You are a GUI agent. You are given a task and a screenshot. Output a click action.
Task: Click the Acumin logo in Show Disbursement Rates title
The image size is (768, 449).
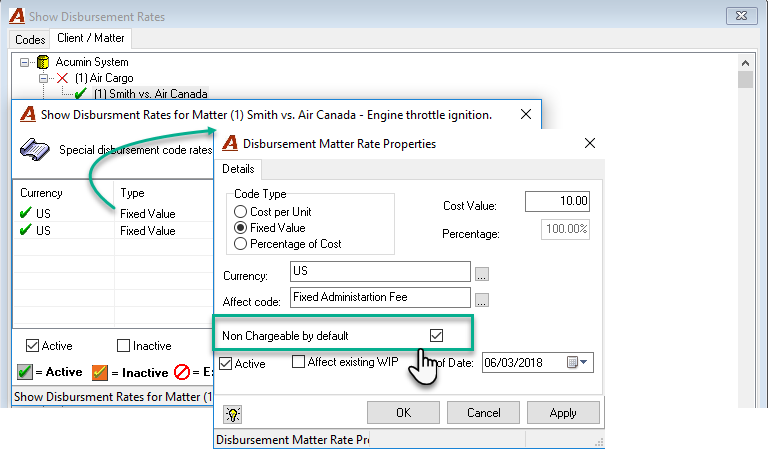pos(17,16)
